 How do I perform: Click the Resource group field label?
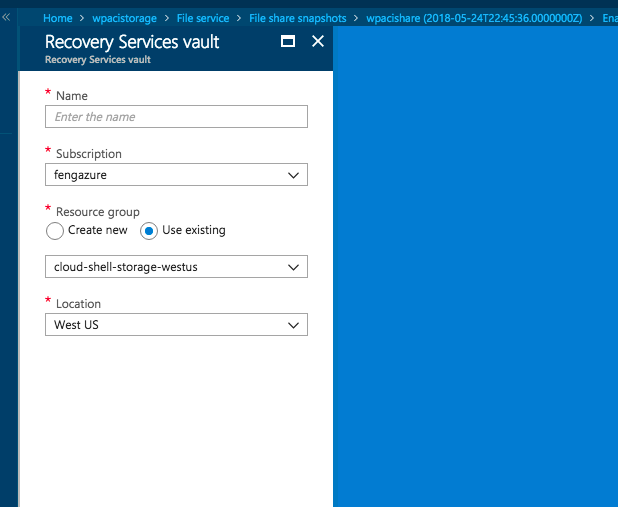tap(98, 212)
